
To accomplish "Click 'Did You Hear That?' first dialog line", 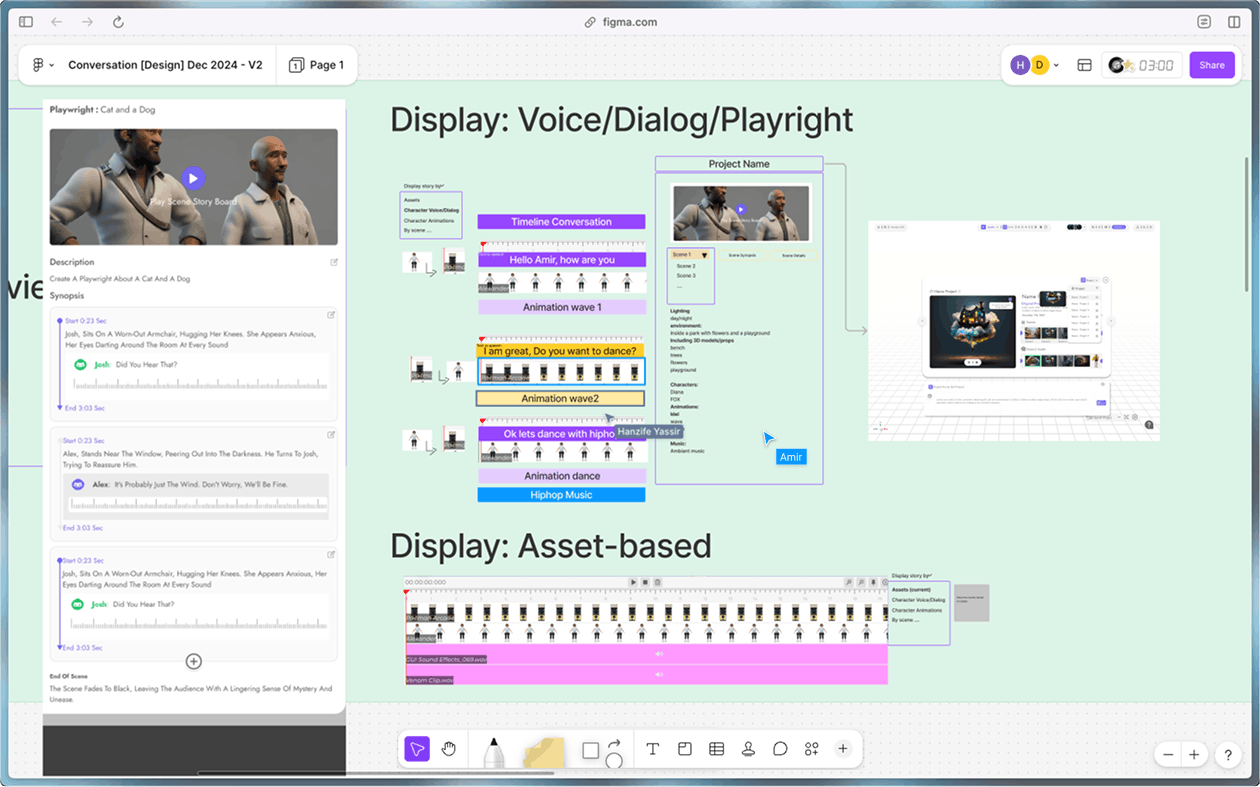I will click(145, 364).
